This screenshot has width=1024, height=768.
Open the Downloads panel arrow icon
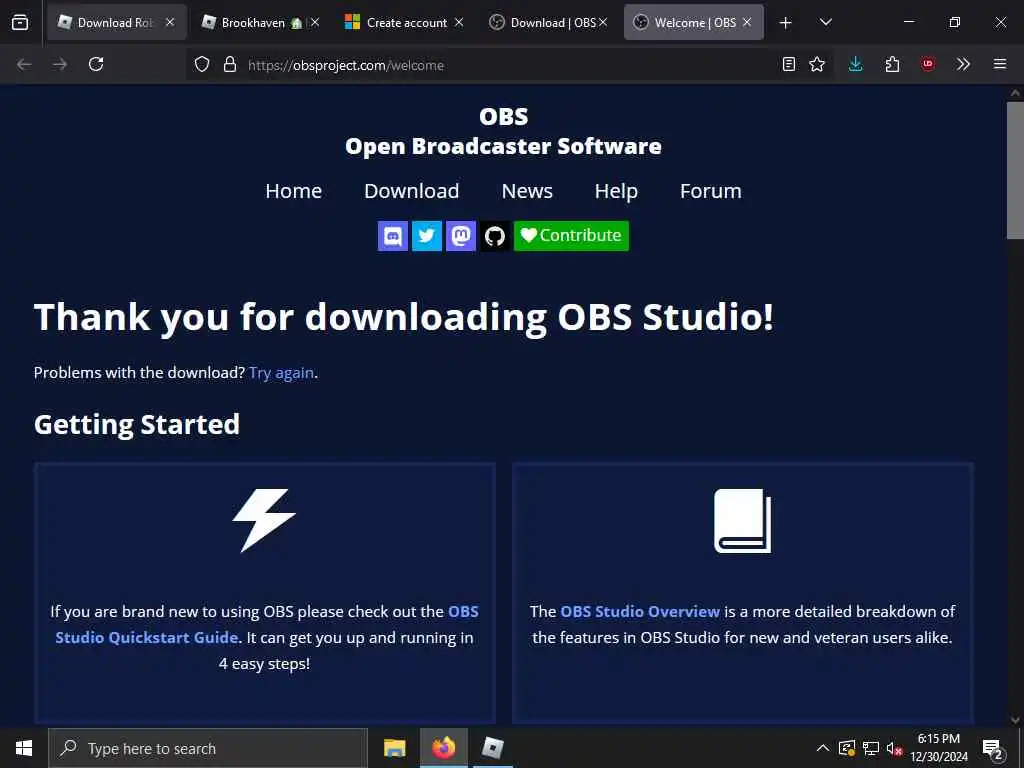(x=856, y=64)
